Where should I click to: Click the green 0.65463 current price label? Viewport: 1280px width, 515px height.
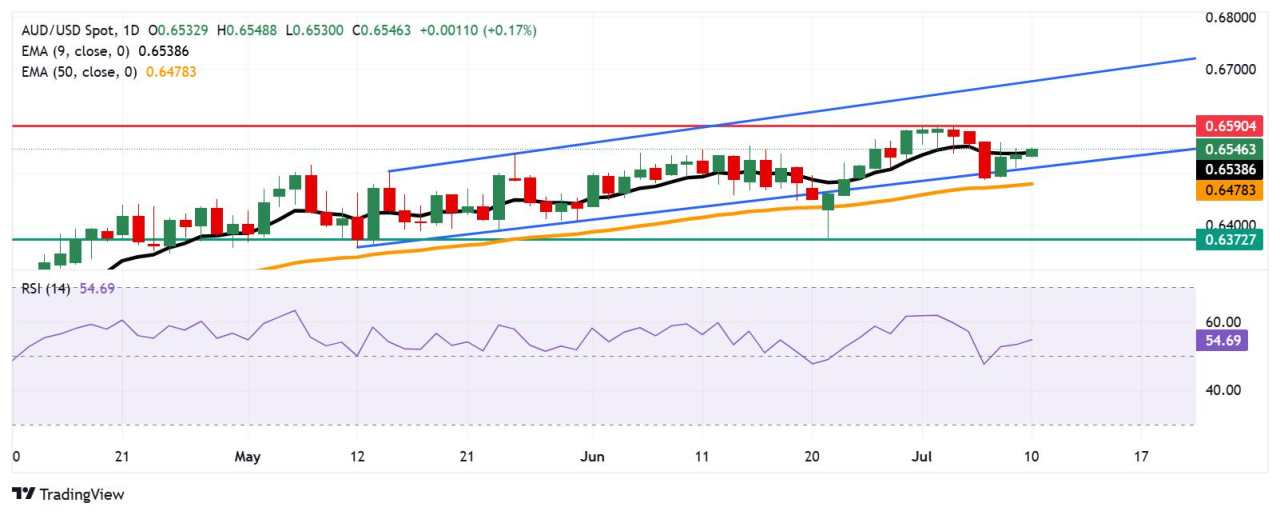click(x=1232, y=148)
